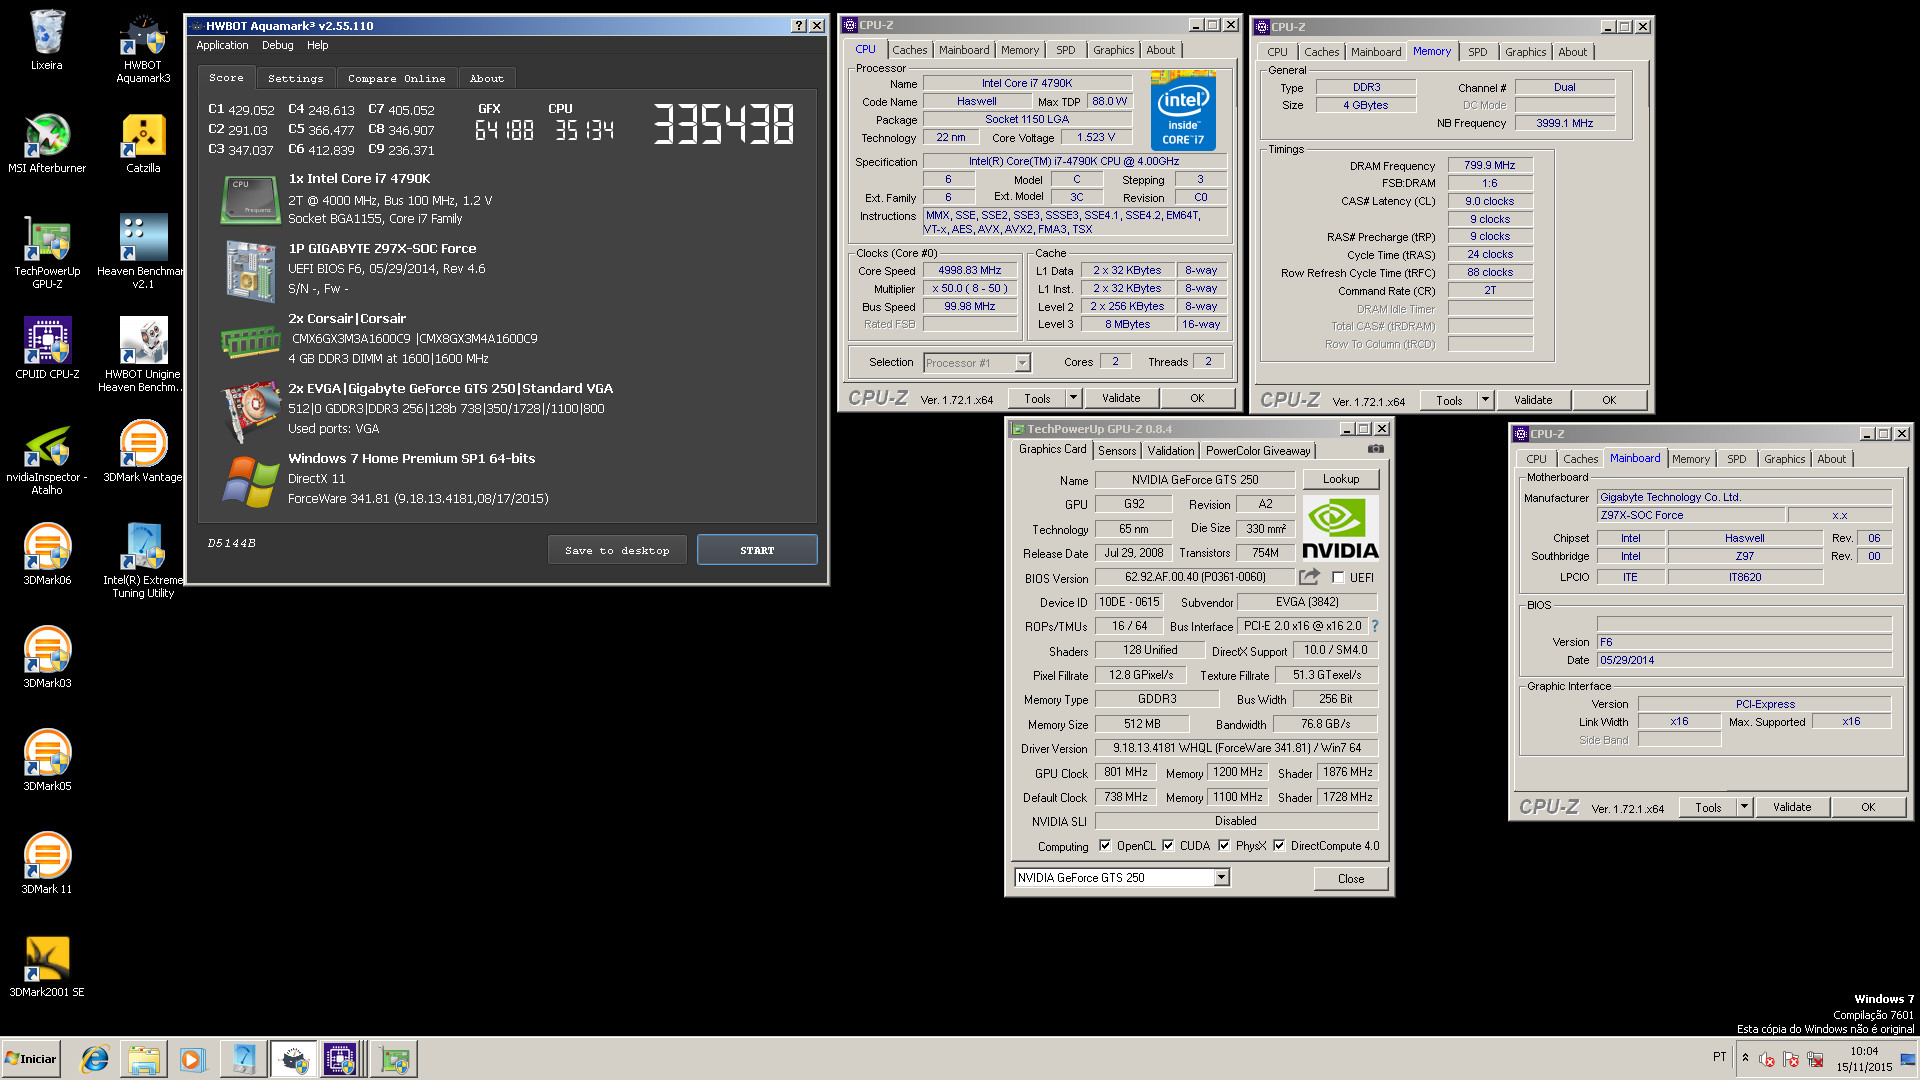Click Close button in GPU-Z
The image size is (1920, 1080).
pos(1351,879)
